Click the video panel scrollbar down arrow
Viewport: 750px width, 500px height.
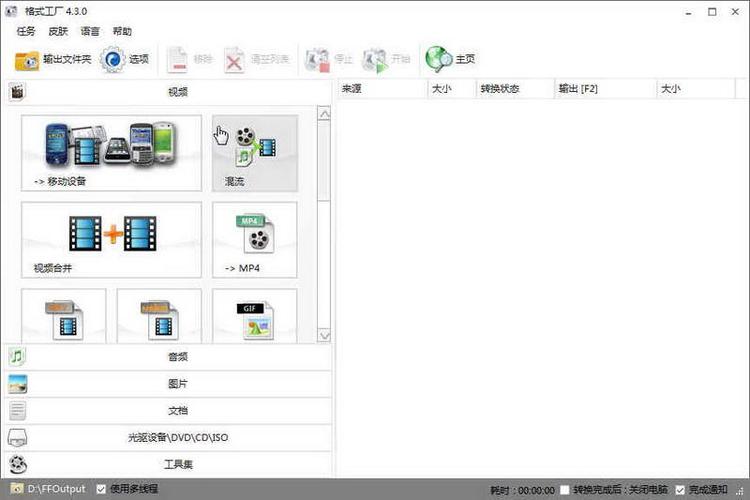pyautogui.click(x=324, y=335)
